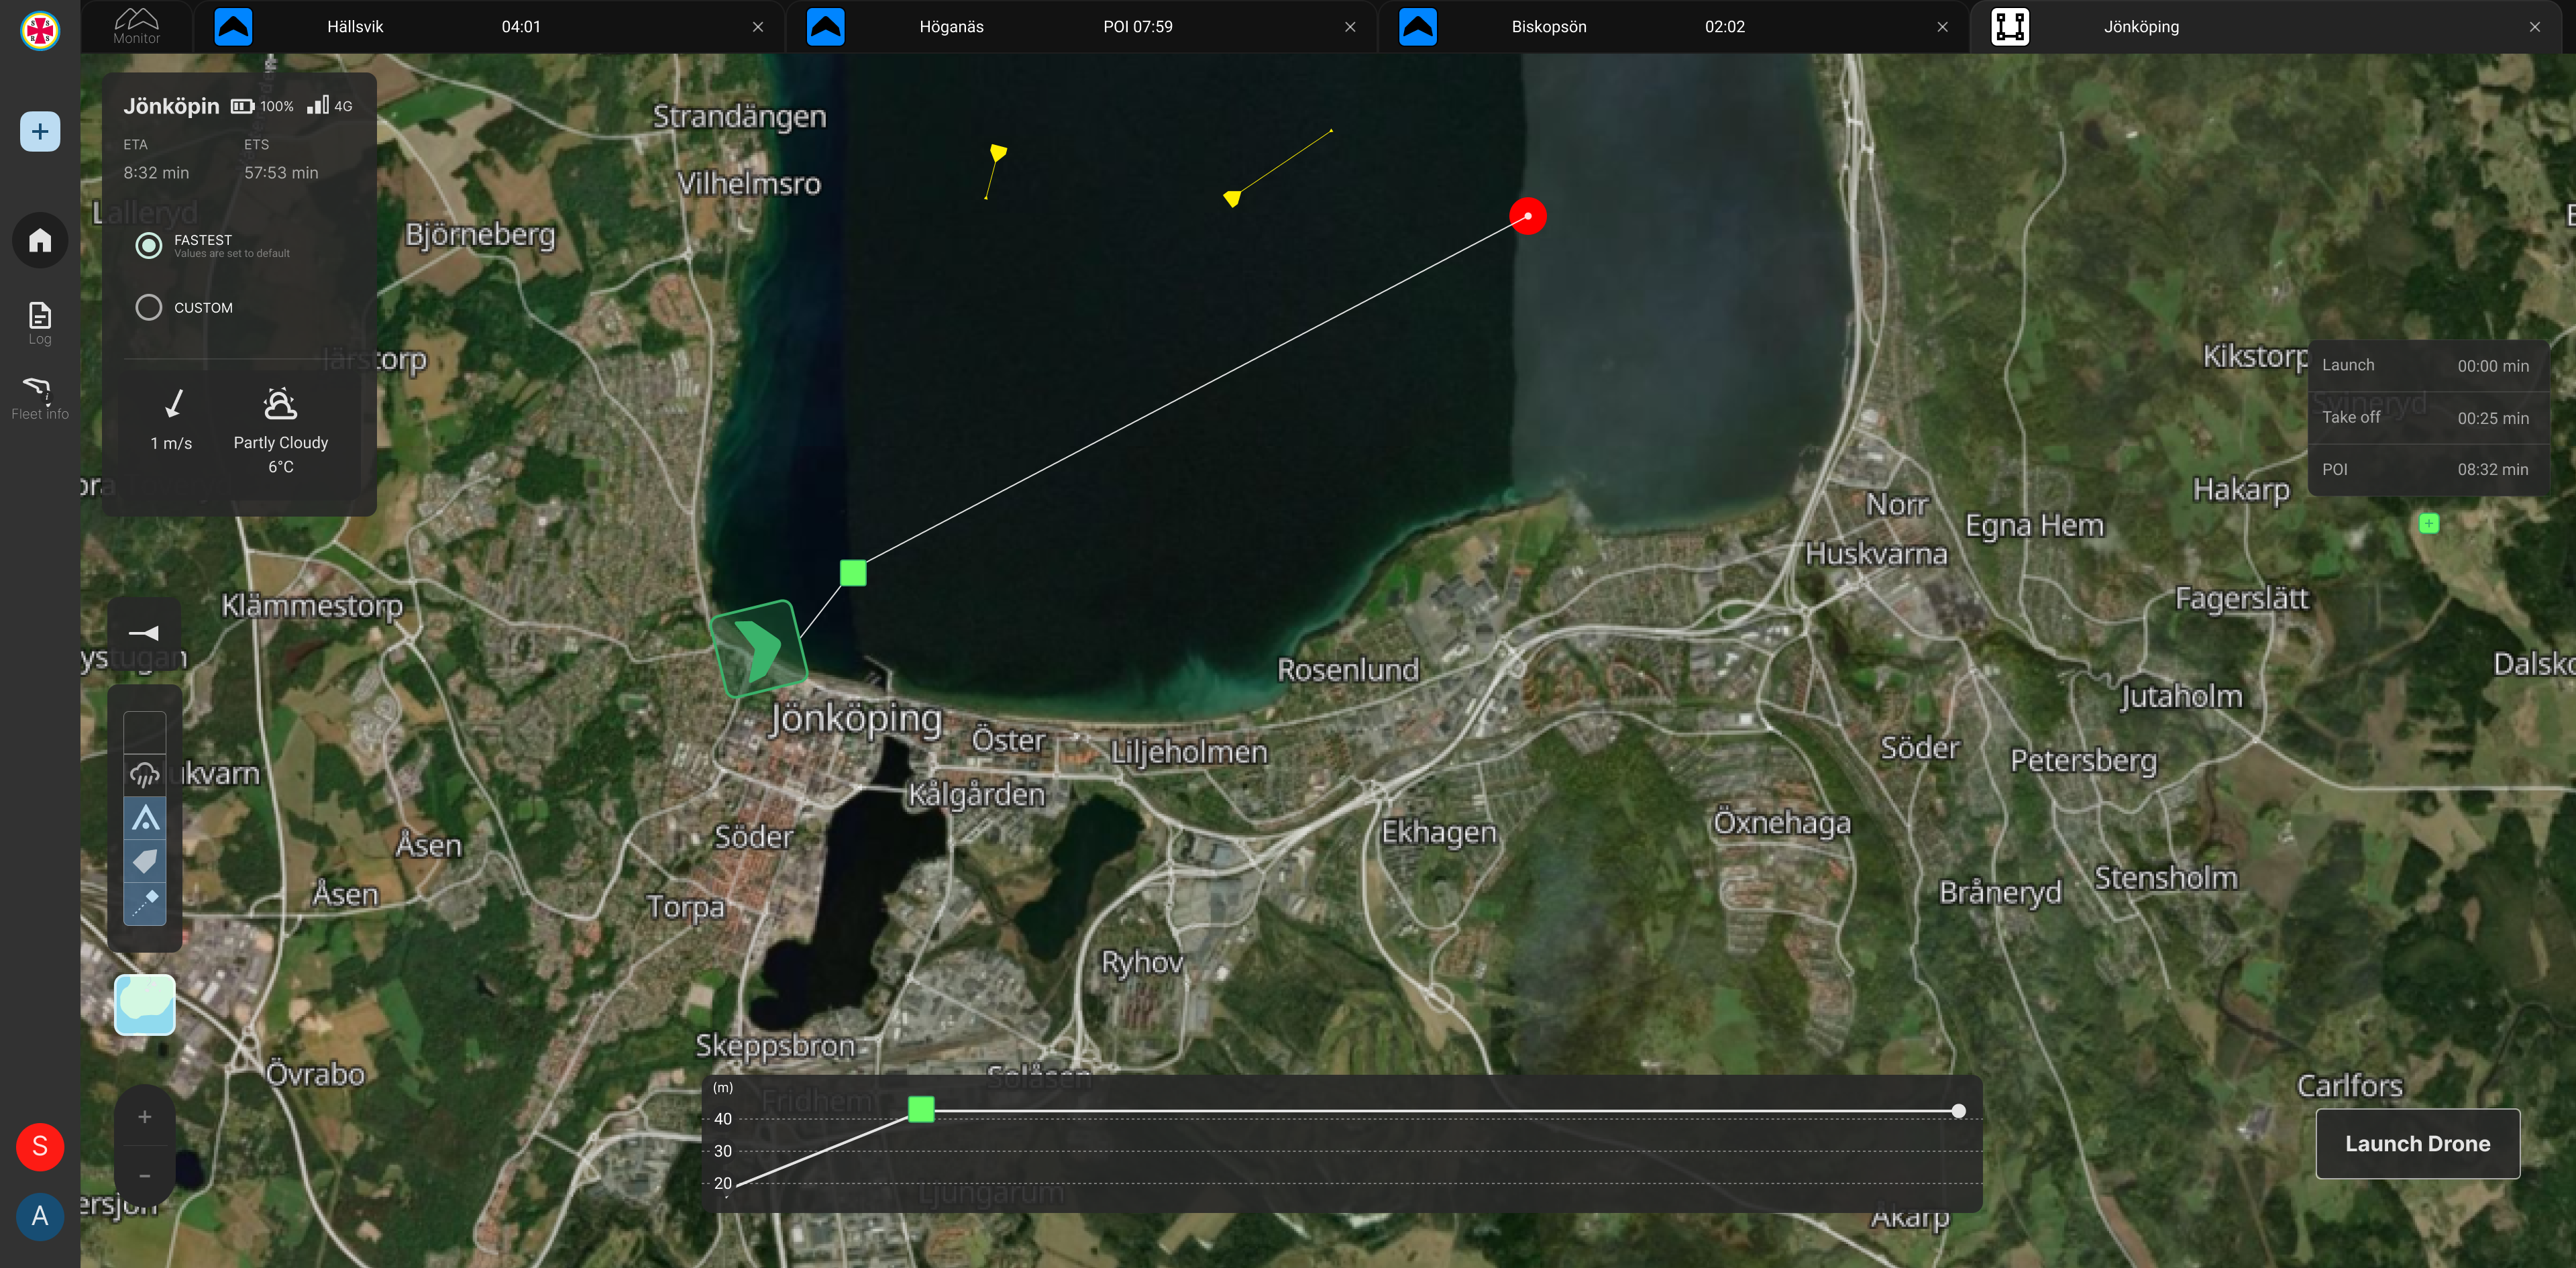Zoom out of the map
2576x1268 pixels.
pos(145,1176)
